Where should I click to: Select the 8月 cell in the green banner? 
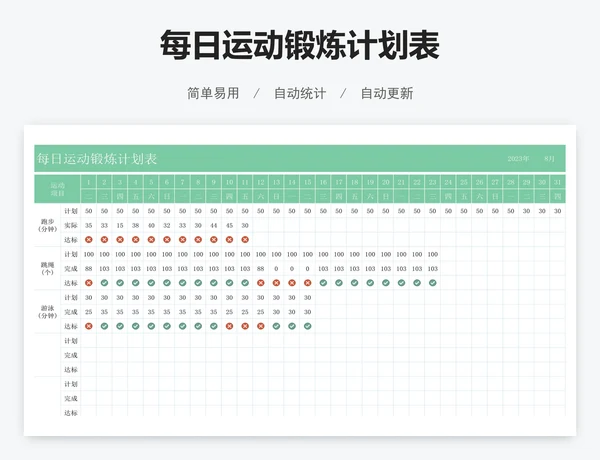tap(549, 158)
